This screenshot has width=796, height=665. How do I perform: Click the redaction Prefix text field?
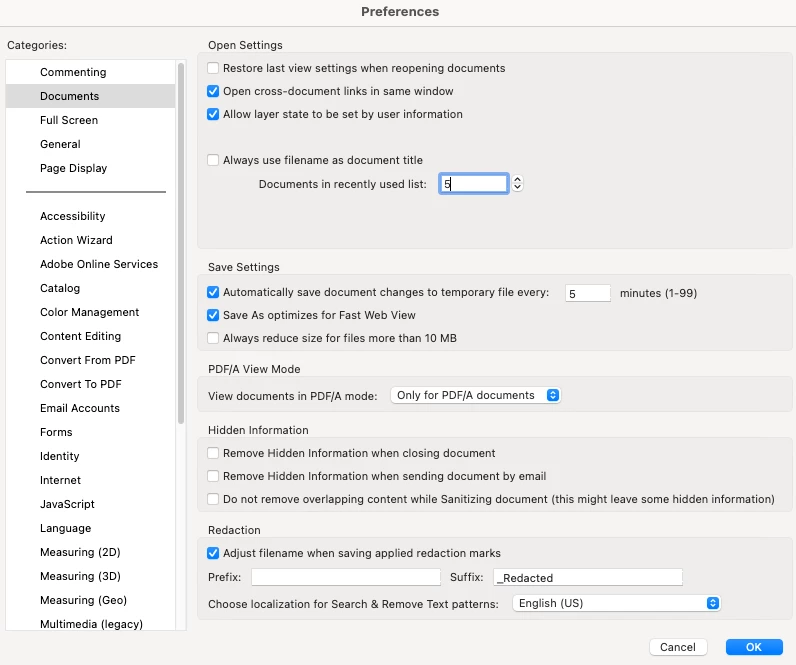pyautogui.click(x=345, y=577)
